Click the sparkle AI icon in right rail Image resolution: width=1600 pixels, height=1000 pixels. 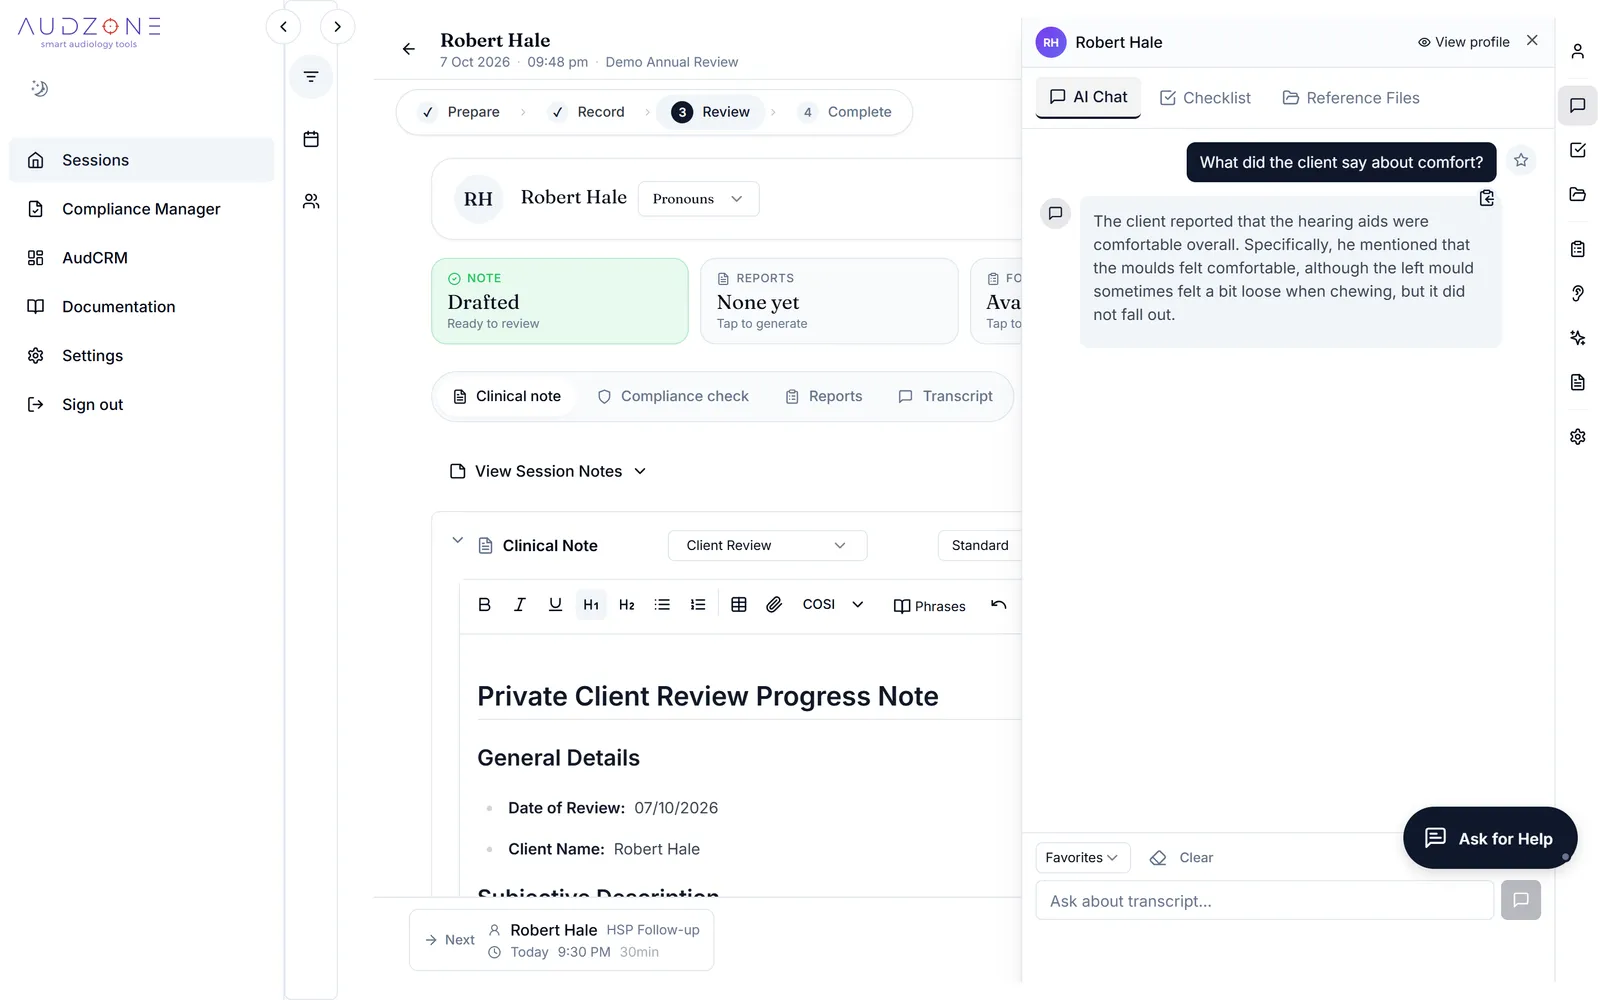point(1577,338)
